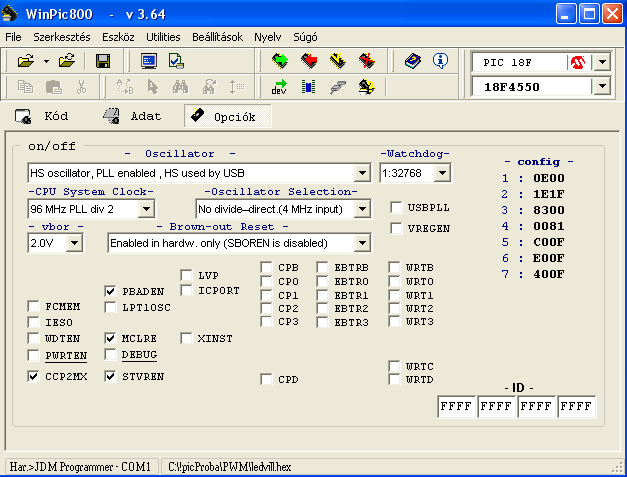Toggle the LVP checkbox
The width and height of the screenshot is (627, 477).
pos(186,275)
